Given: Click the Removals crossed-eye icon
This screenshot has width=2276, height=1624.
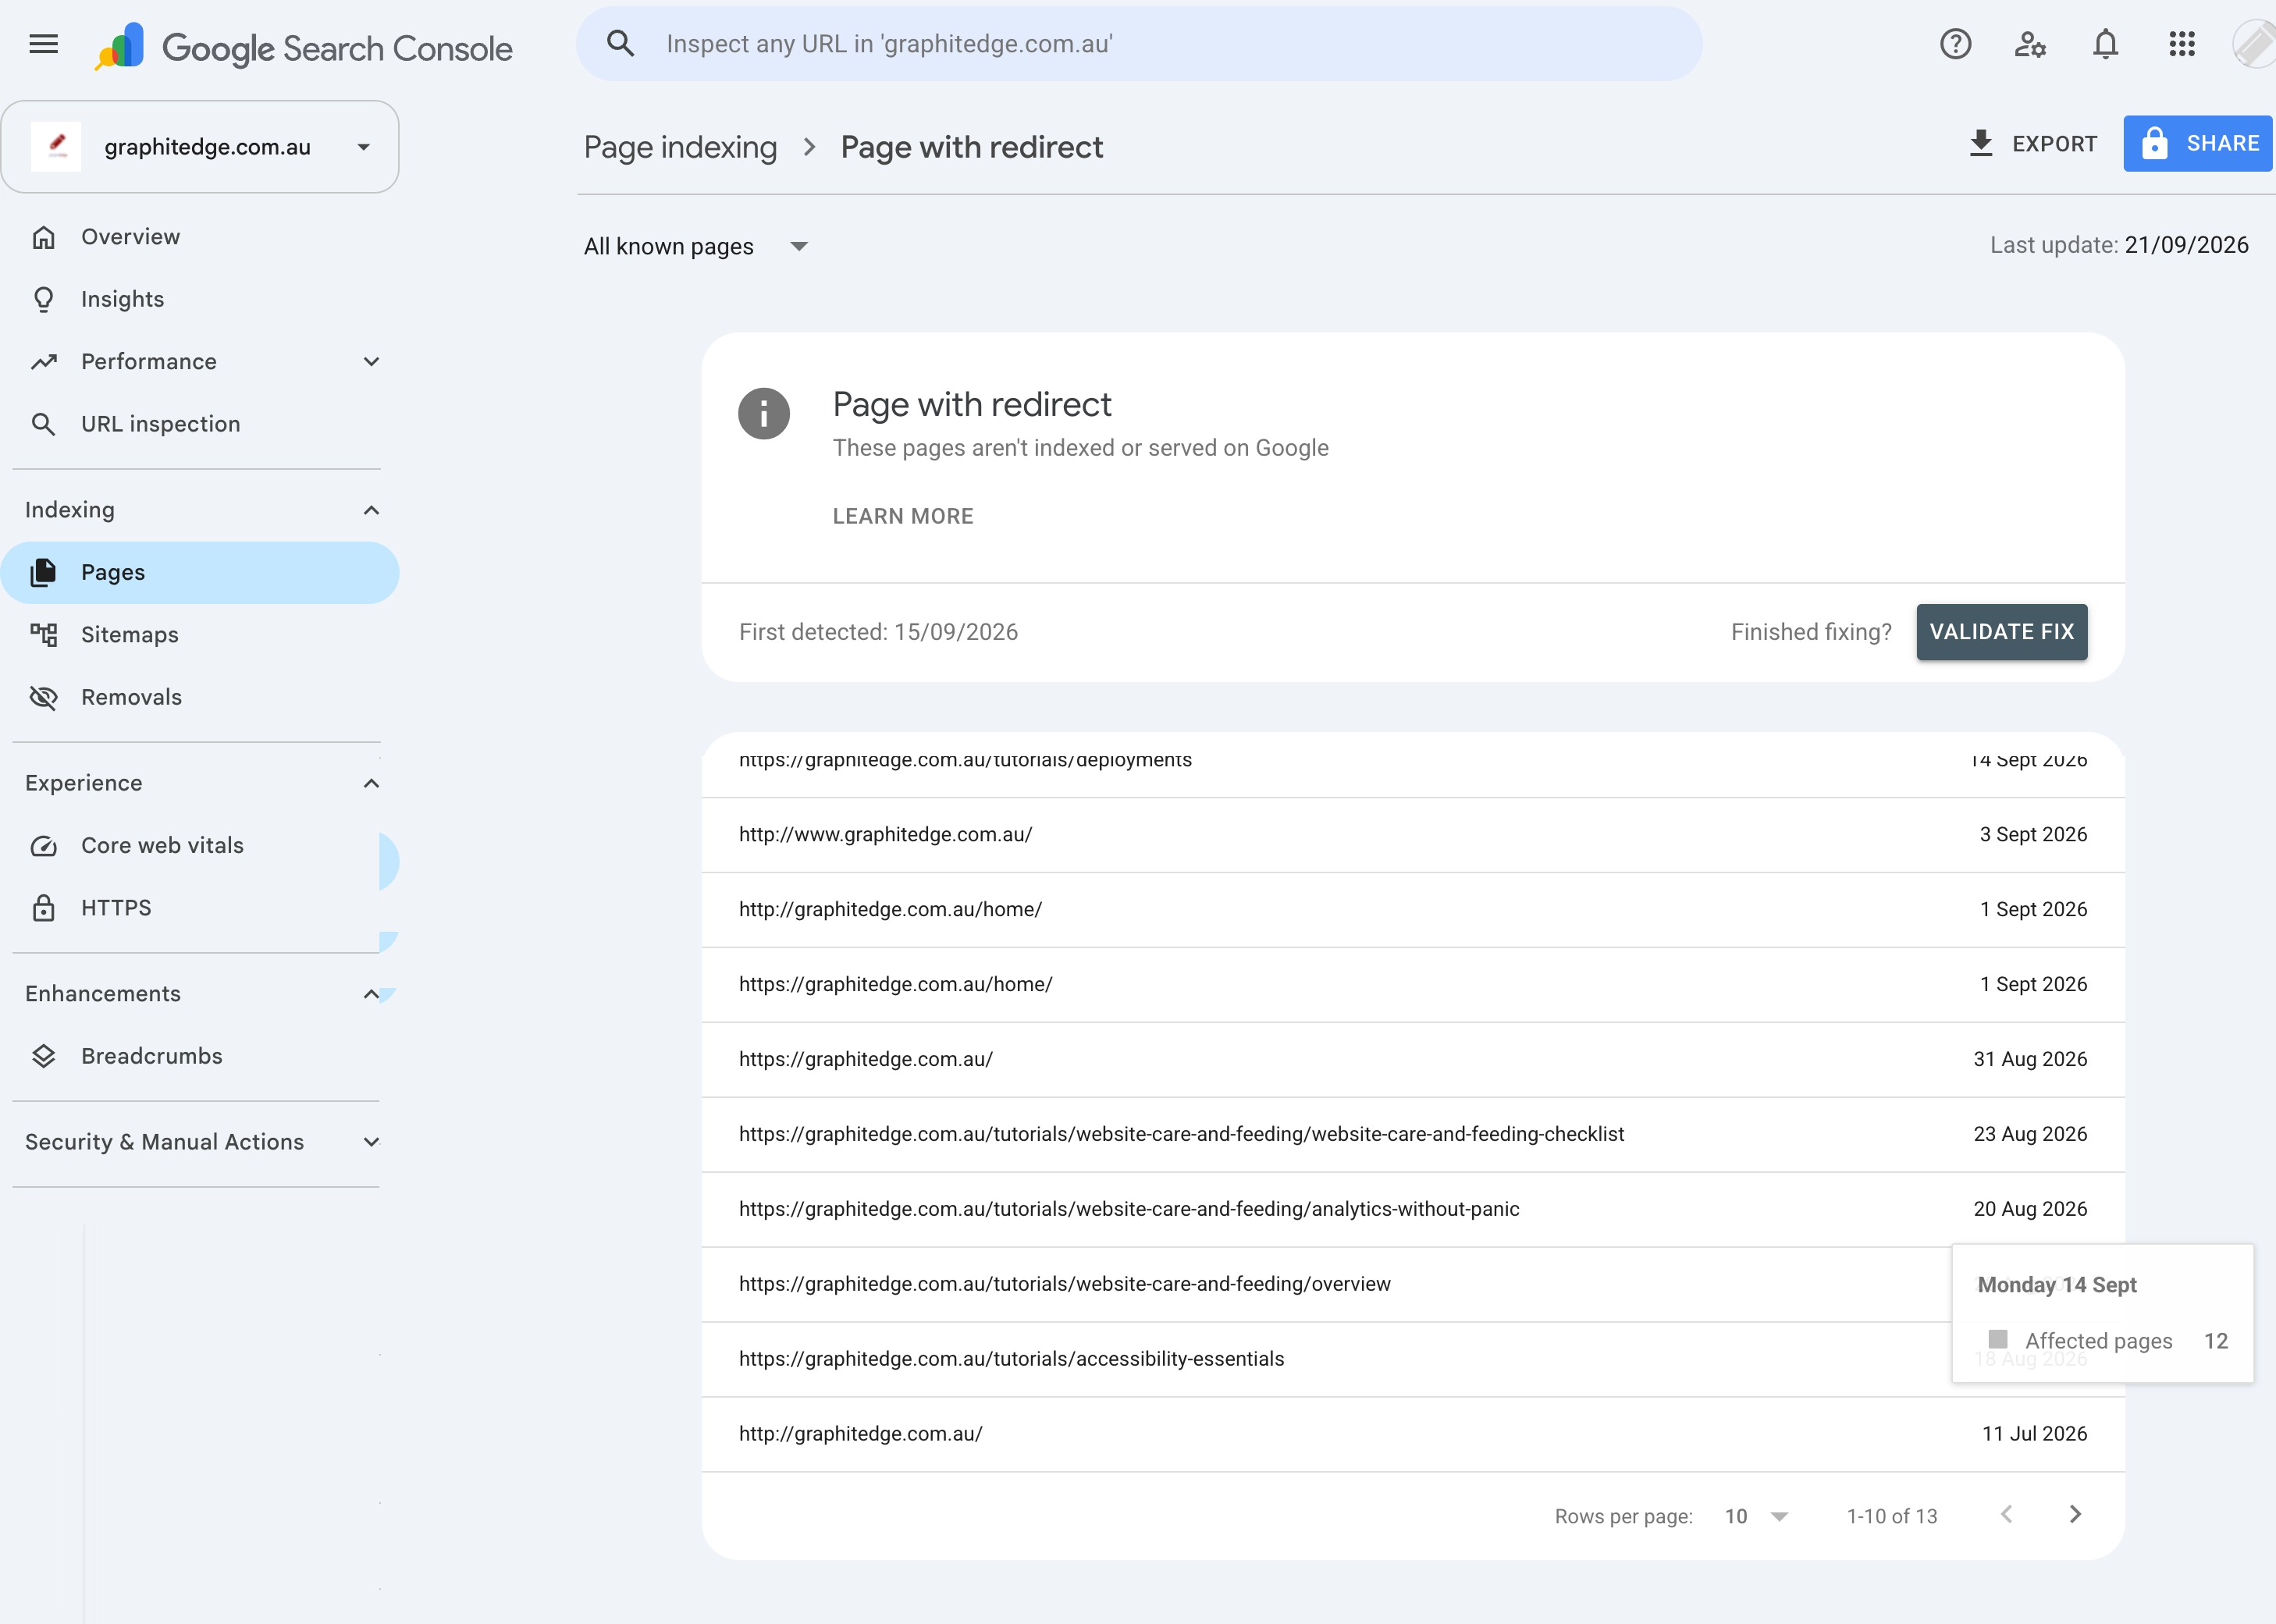Looking at the screenshot, I should [x=44, y=697].
